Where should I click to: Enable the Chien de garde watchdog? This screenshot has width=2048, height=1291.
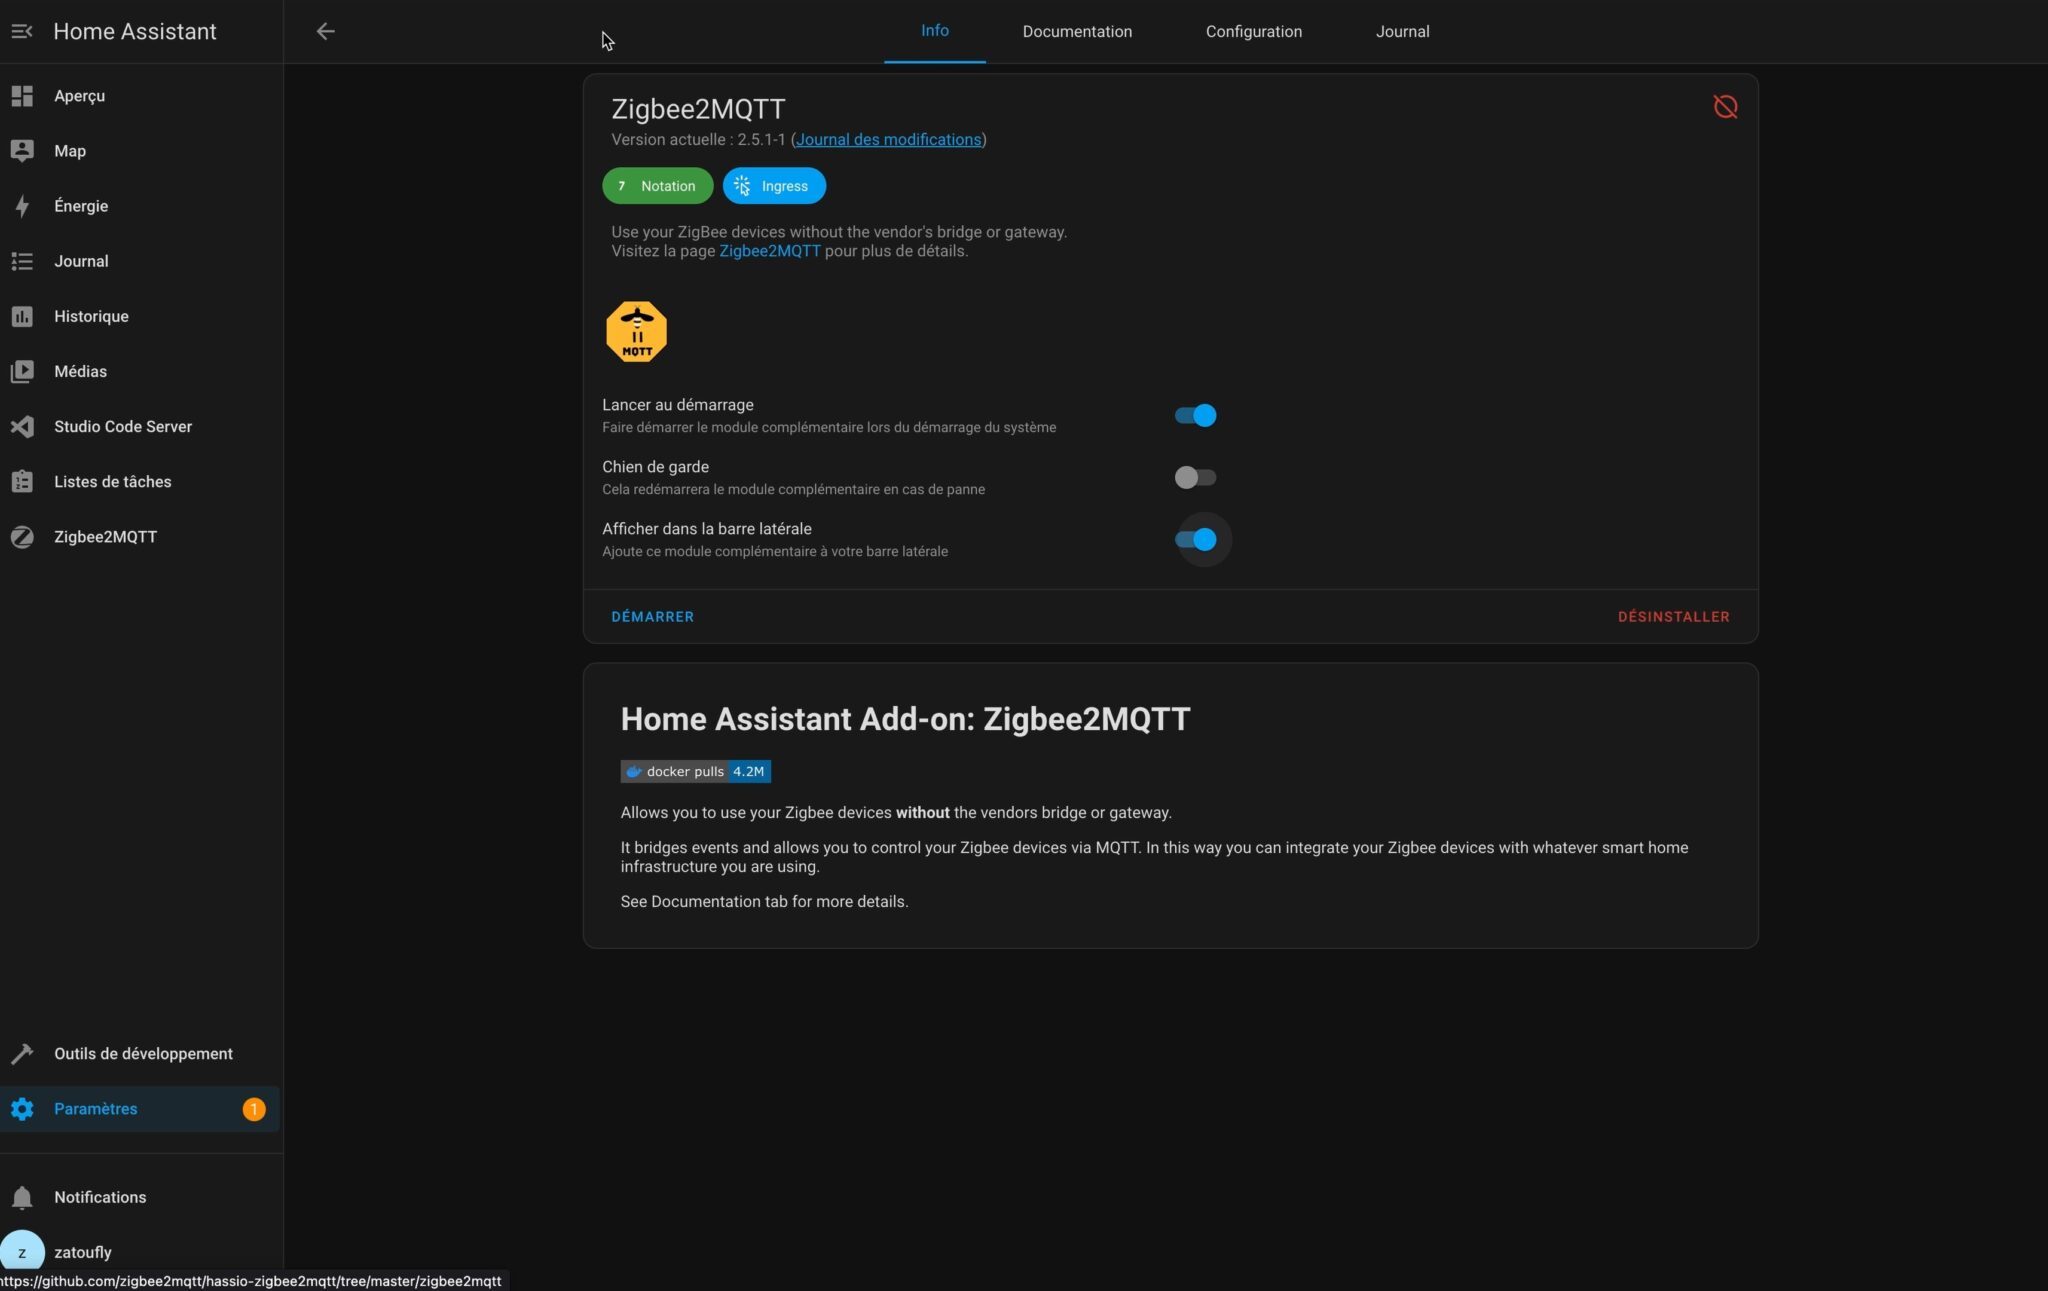click(x=1195, y=477)
